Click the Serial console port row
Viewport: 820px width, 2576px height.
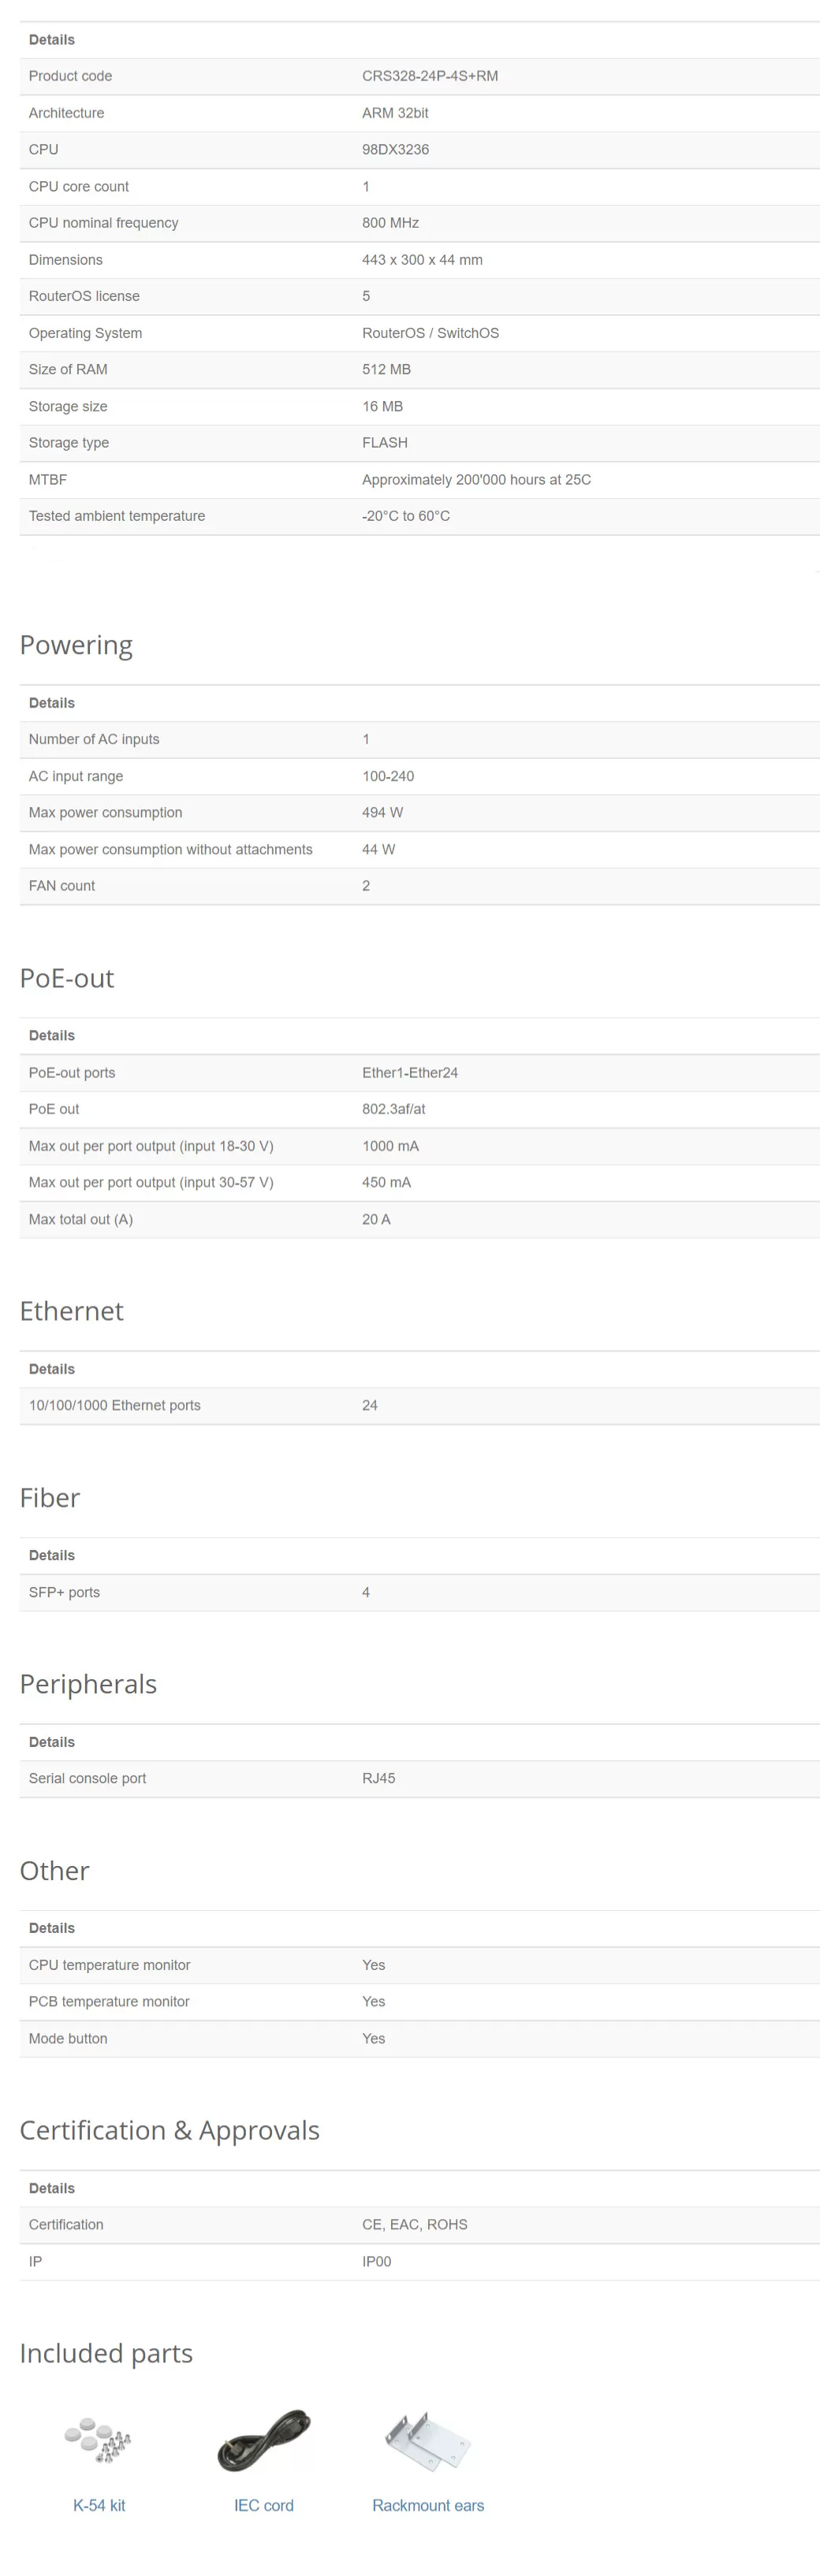[x=419, y=1778]
